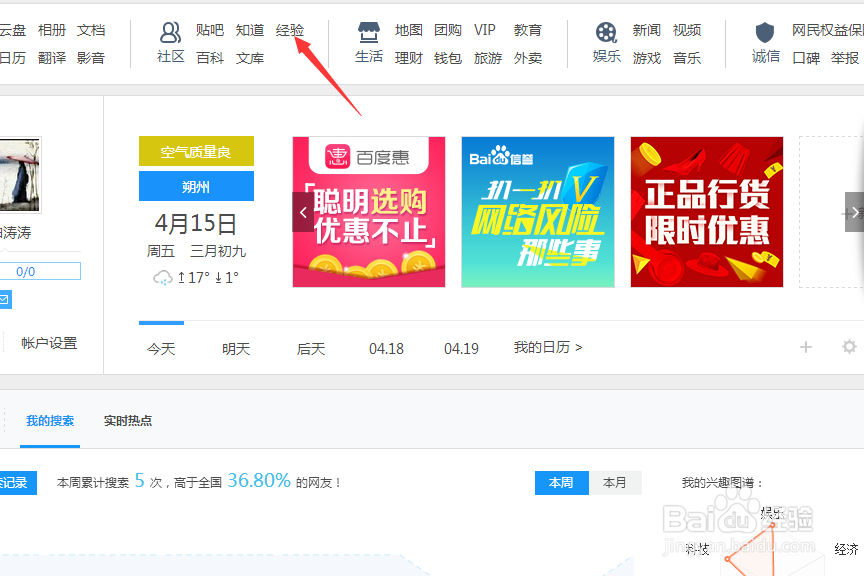Click the search count number 5
The width and height of the screenshot is (864, 576).
point(139,481)
